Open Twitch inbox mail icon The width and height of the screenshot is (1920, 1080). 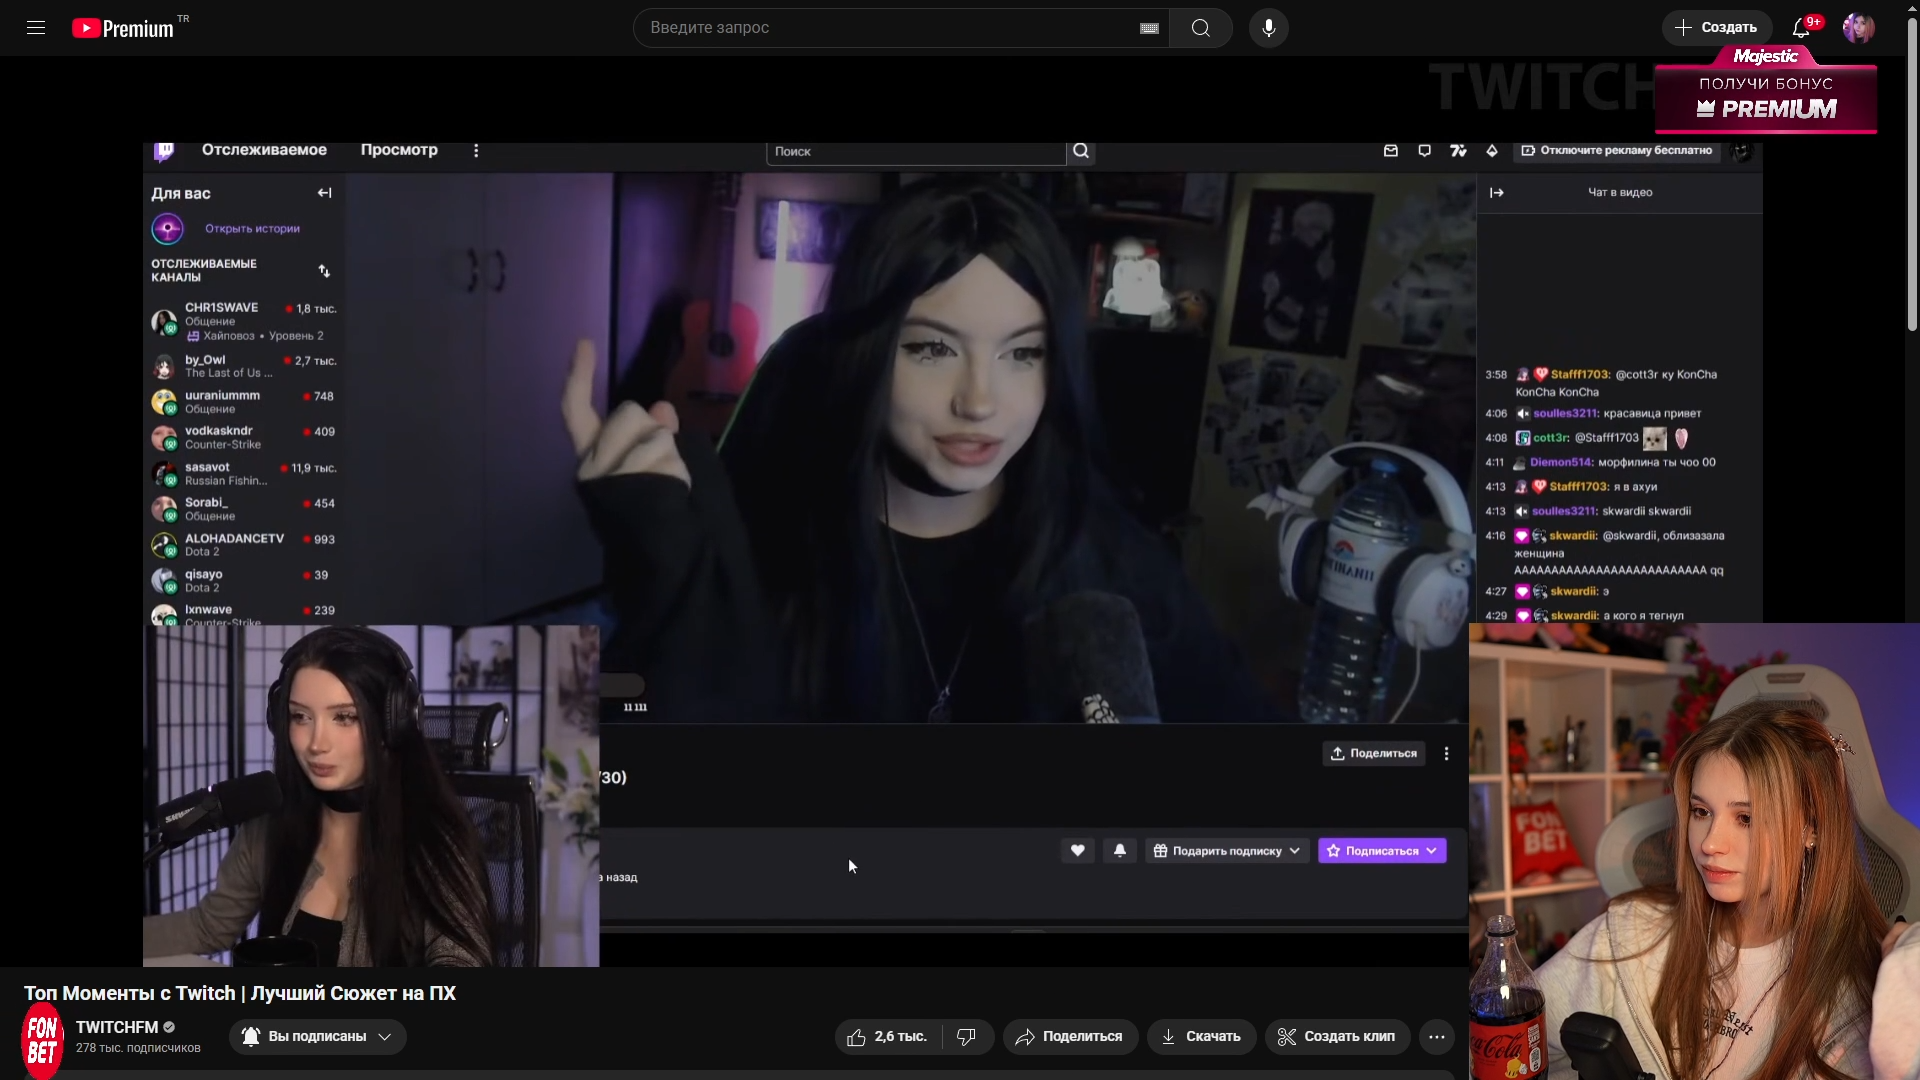[x=1390, y=151]
